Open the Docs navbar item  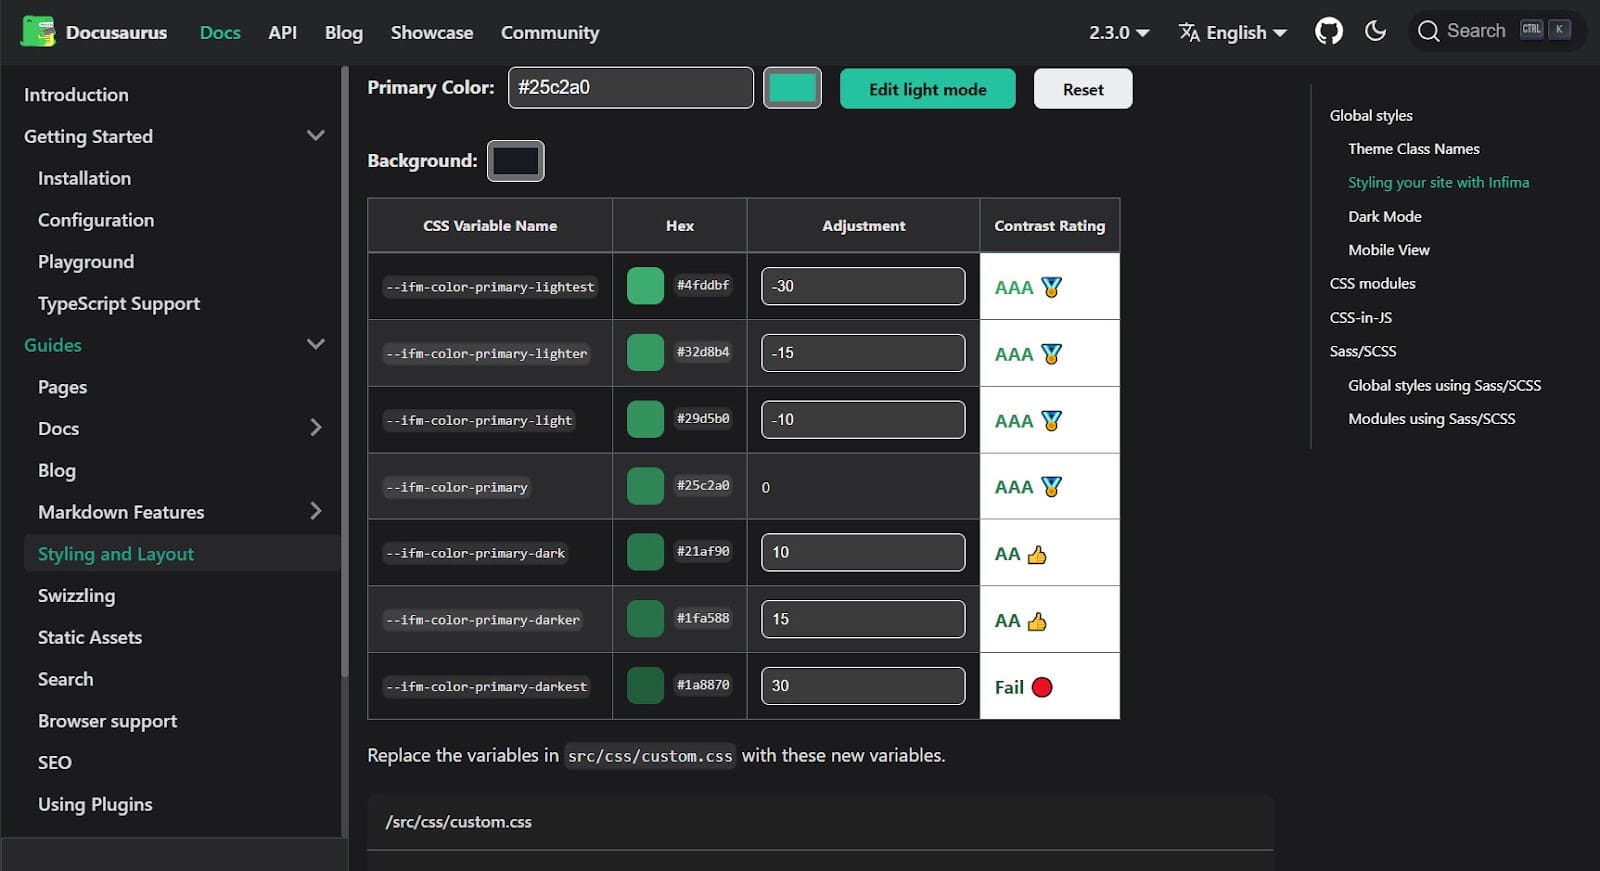[x=220, y=32]
